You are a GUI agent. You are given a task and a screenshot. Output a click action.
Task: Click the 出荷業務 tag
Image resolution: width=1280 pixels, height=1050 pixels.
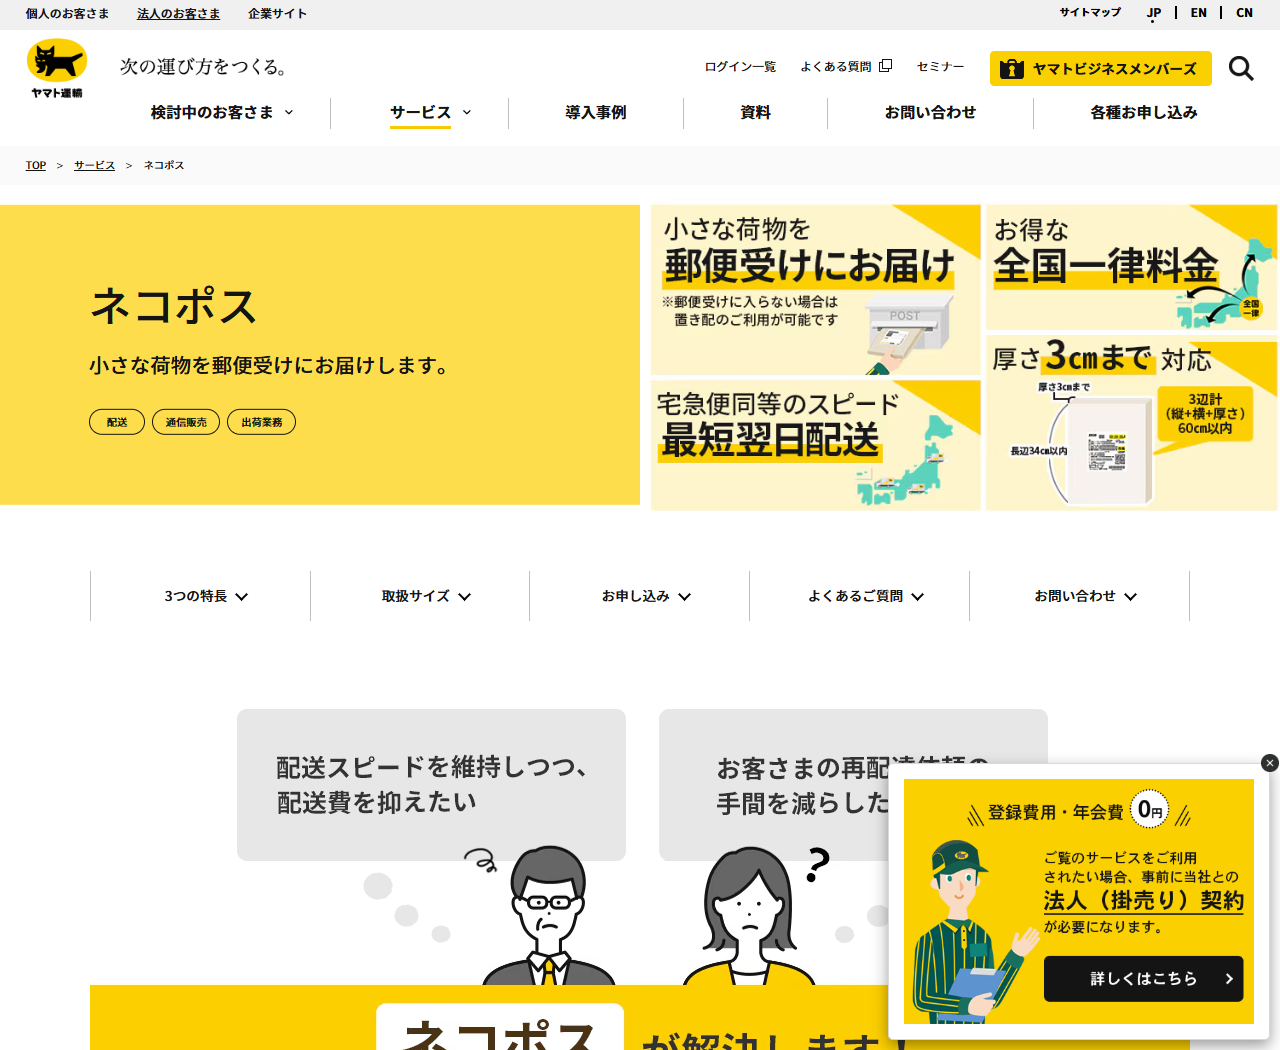pyautogui.click(x=261, y=422)
